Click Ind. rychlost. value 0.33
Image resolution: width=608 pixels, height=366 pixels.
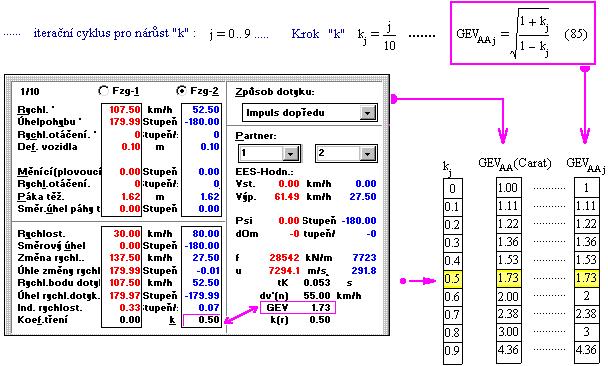point(131,308)
